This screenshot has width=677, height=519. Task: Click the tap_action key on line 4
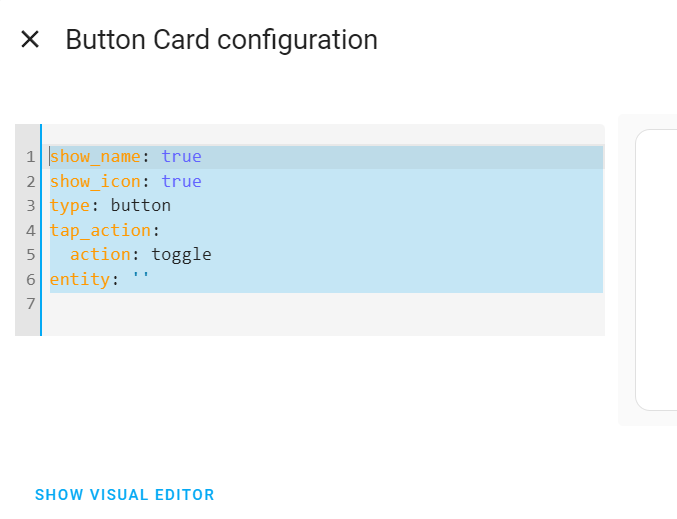(100, 231)
